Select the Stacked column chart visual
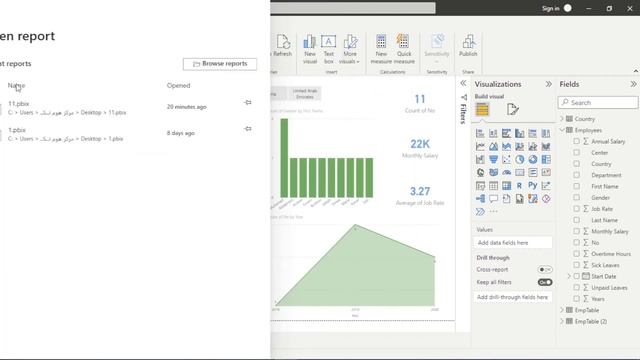This screenshot has width=640, height=360. [493, 133]
